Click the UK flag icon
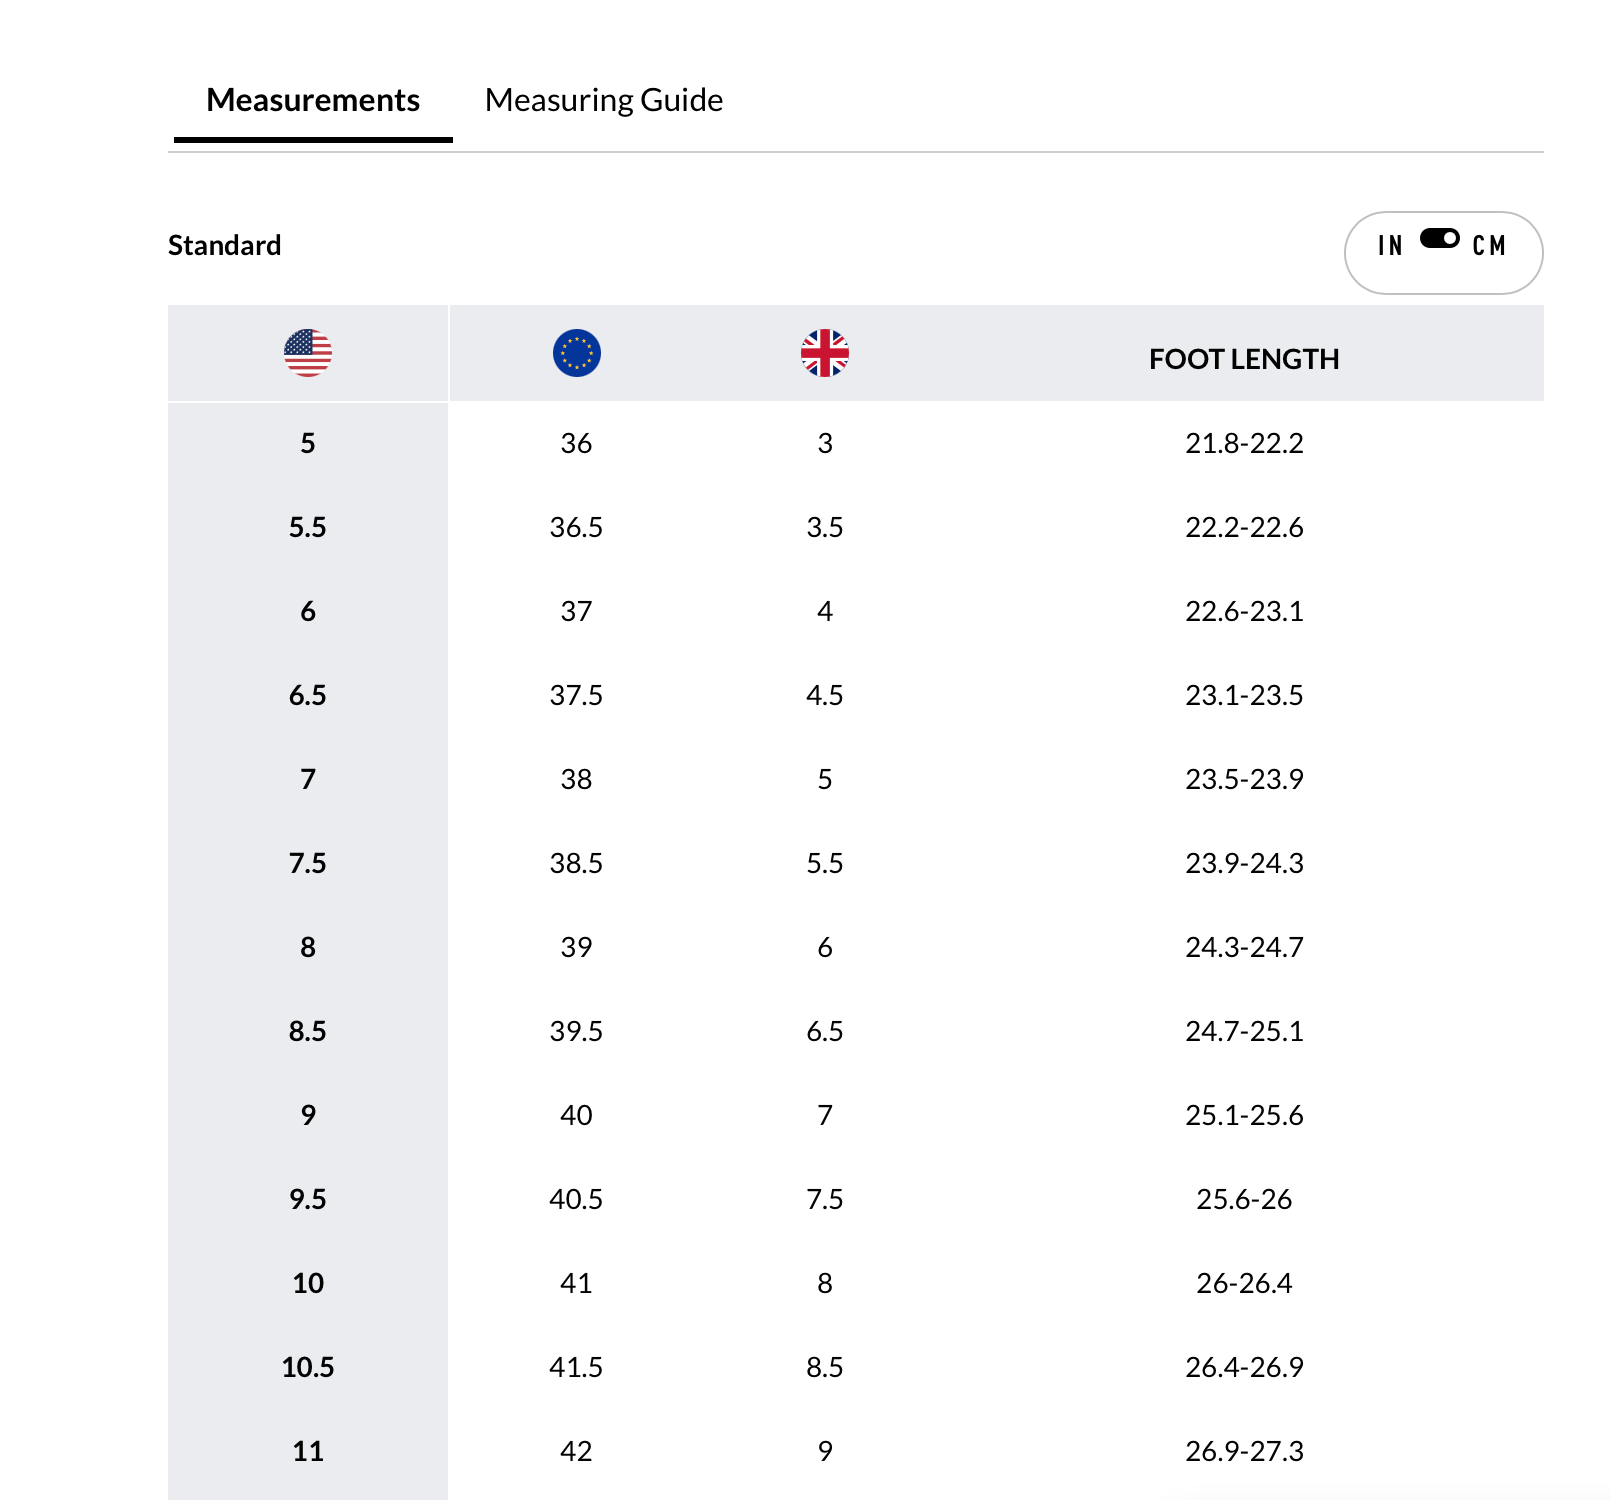The image size is (1610, 1500). [x=825, y=353]
